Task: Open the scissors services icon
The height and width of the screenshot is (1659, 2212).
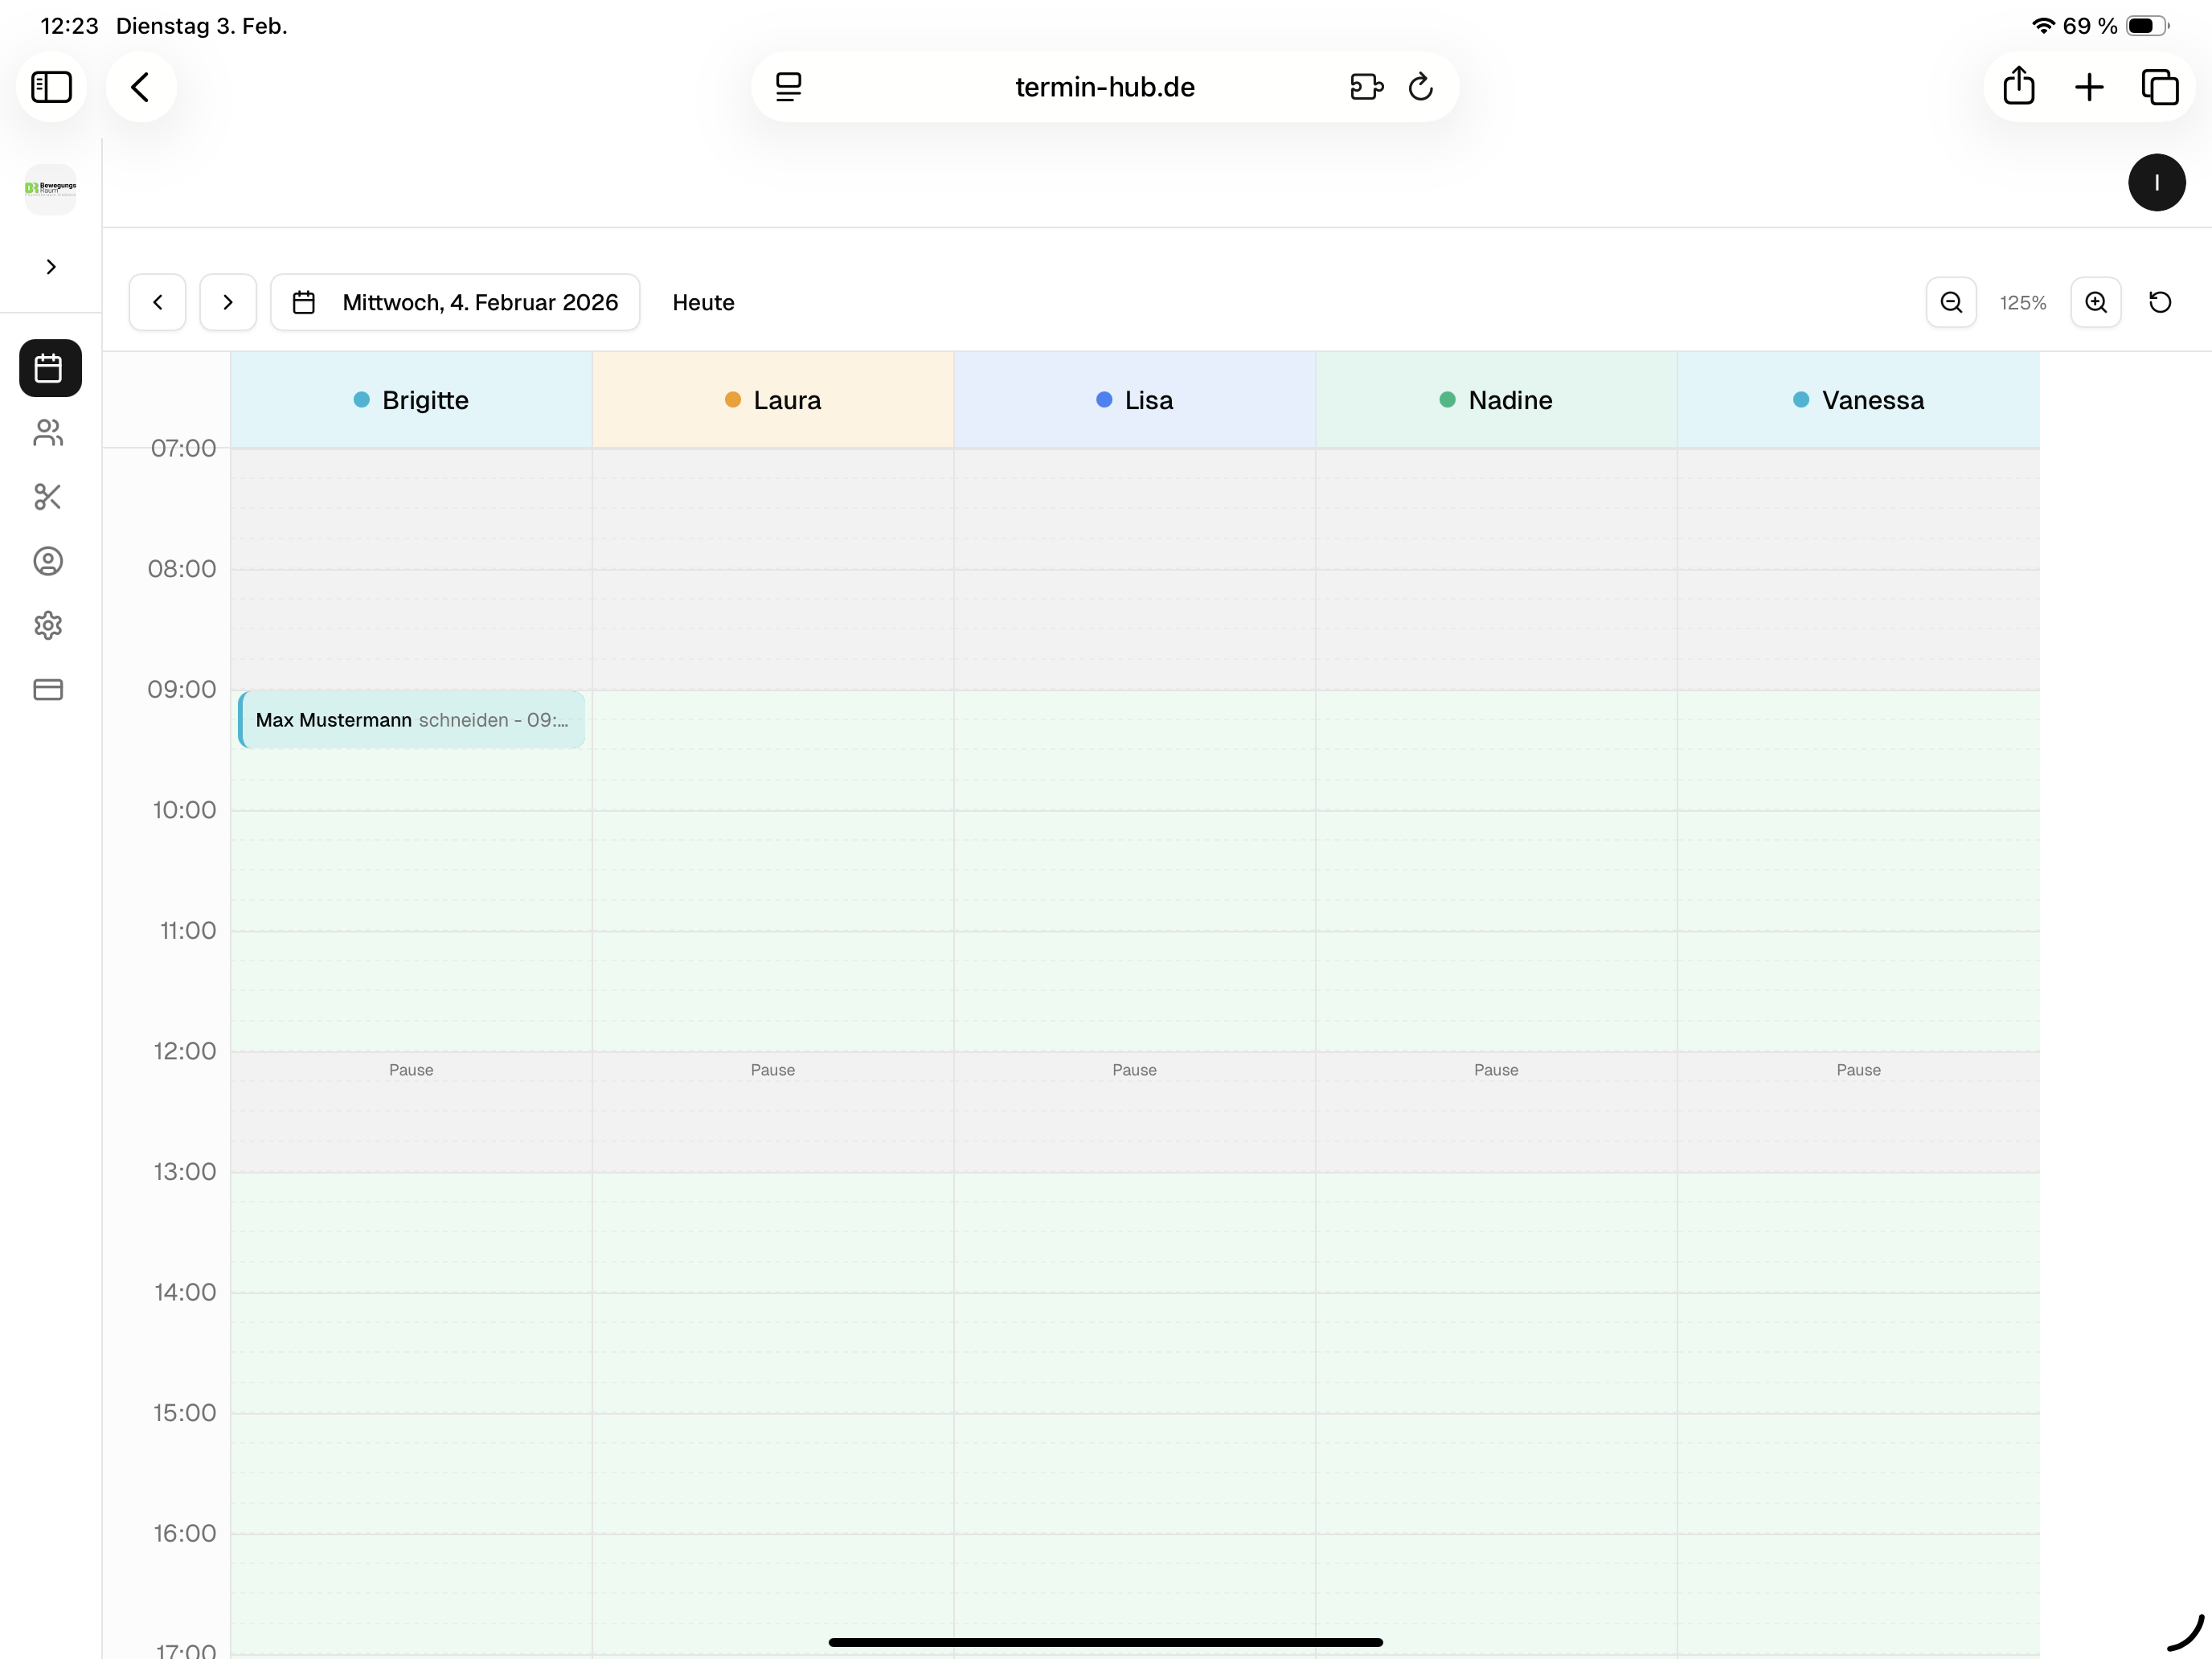Action: point(48,497)
